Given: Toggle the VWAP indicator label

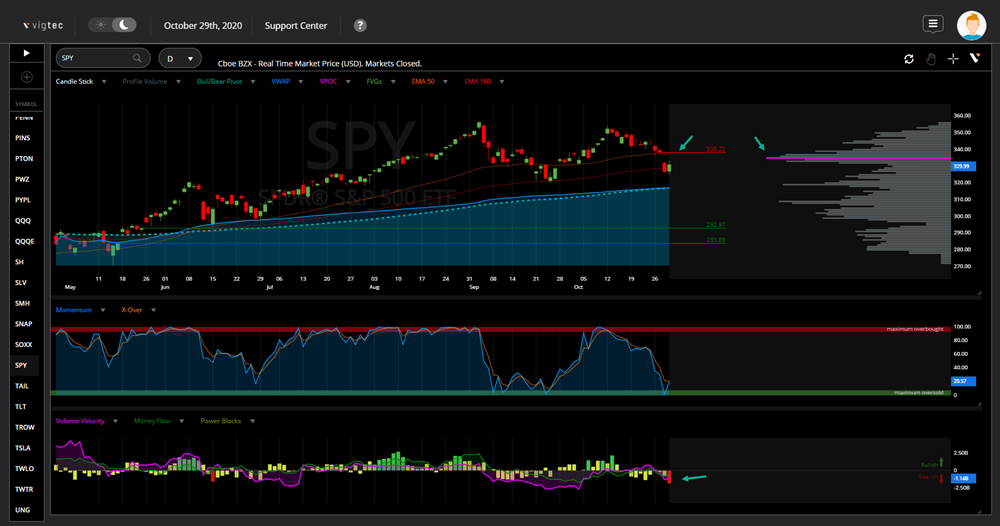Looking at the screenshot, I should point(280,81).
